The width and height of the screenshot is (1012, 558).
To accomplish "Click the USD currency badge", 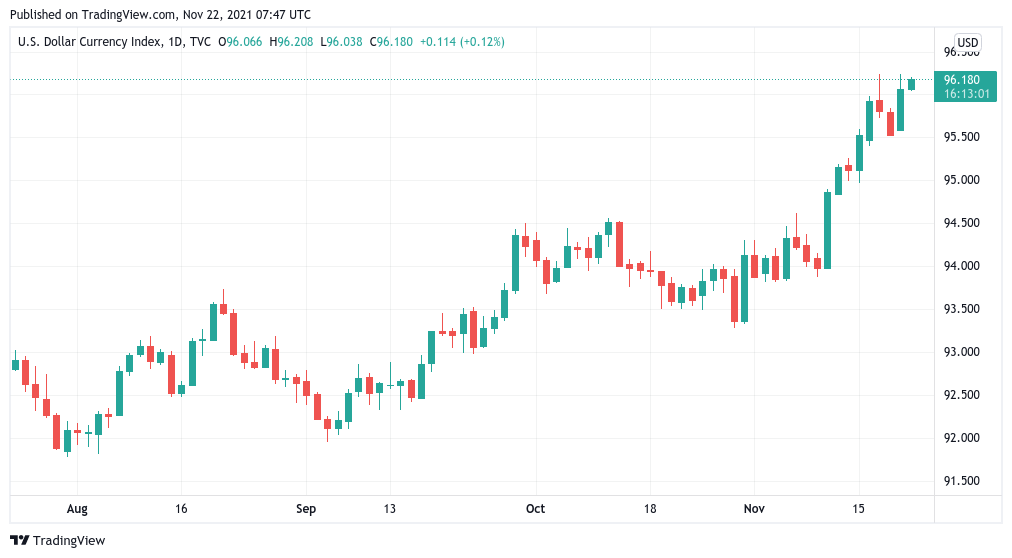I will click(x=967, y=43).
